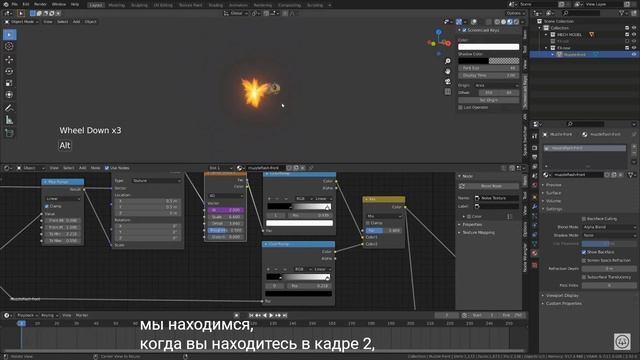Hide MECH MODEL collection with eye icon
This screenshot has width=640, height=360.
634,35
